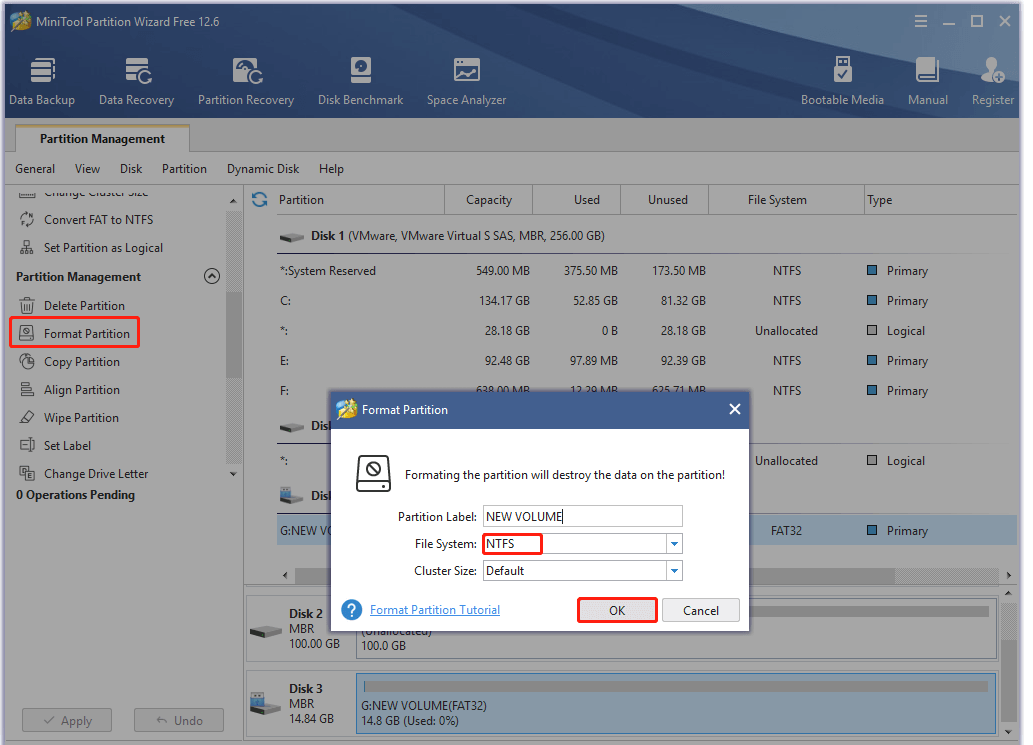1033x745 pixels.
Task: Click the Format Partition sidebar icon
Action: tap(27, 333)
